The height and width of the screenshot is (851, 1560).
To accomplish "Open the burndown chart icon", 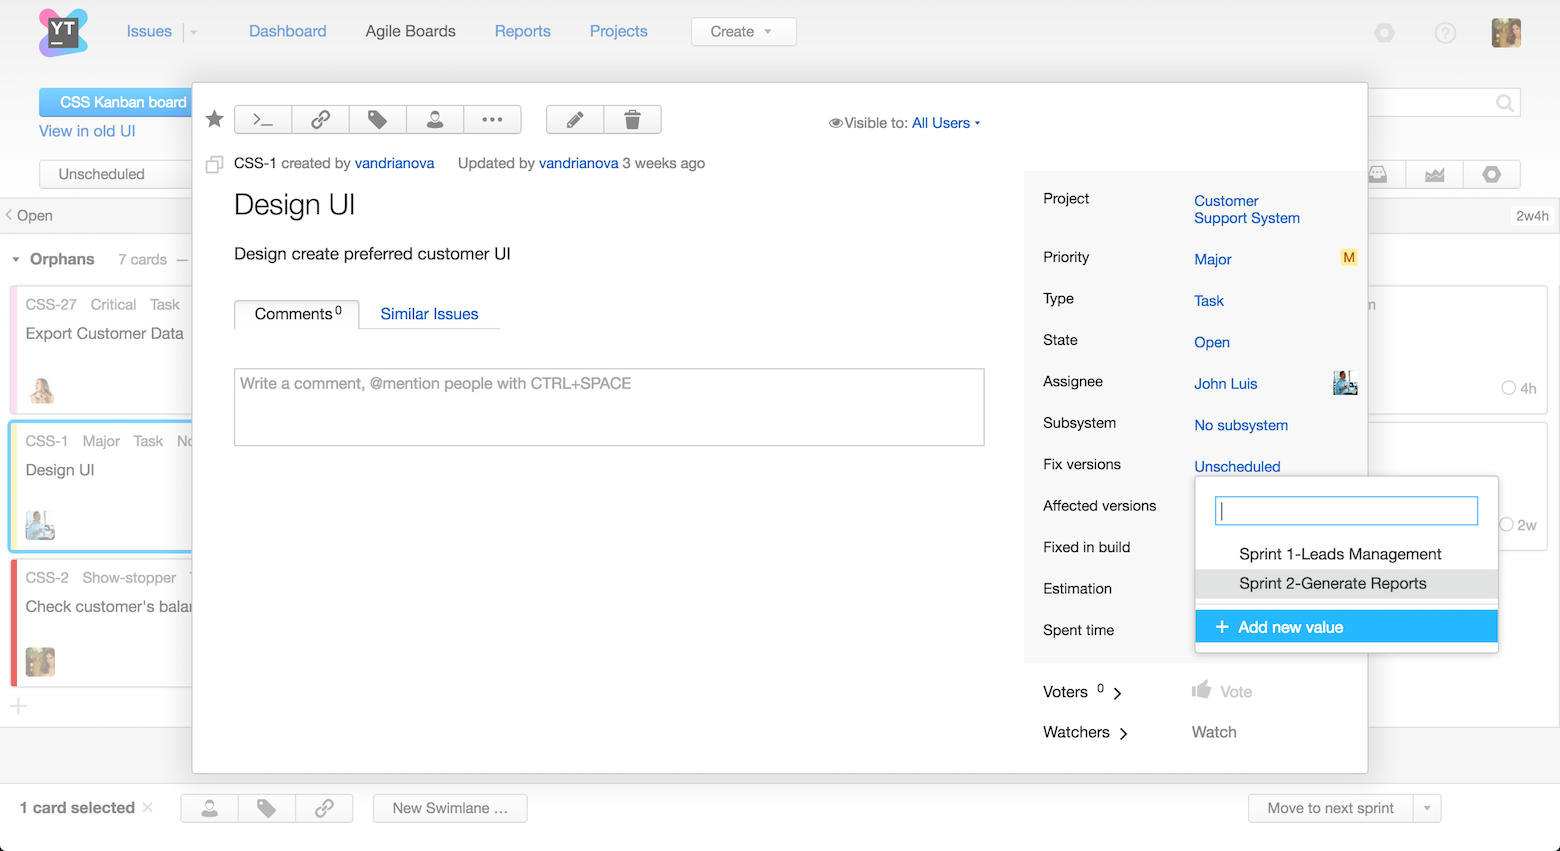I will [1434, 174].
